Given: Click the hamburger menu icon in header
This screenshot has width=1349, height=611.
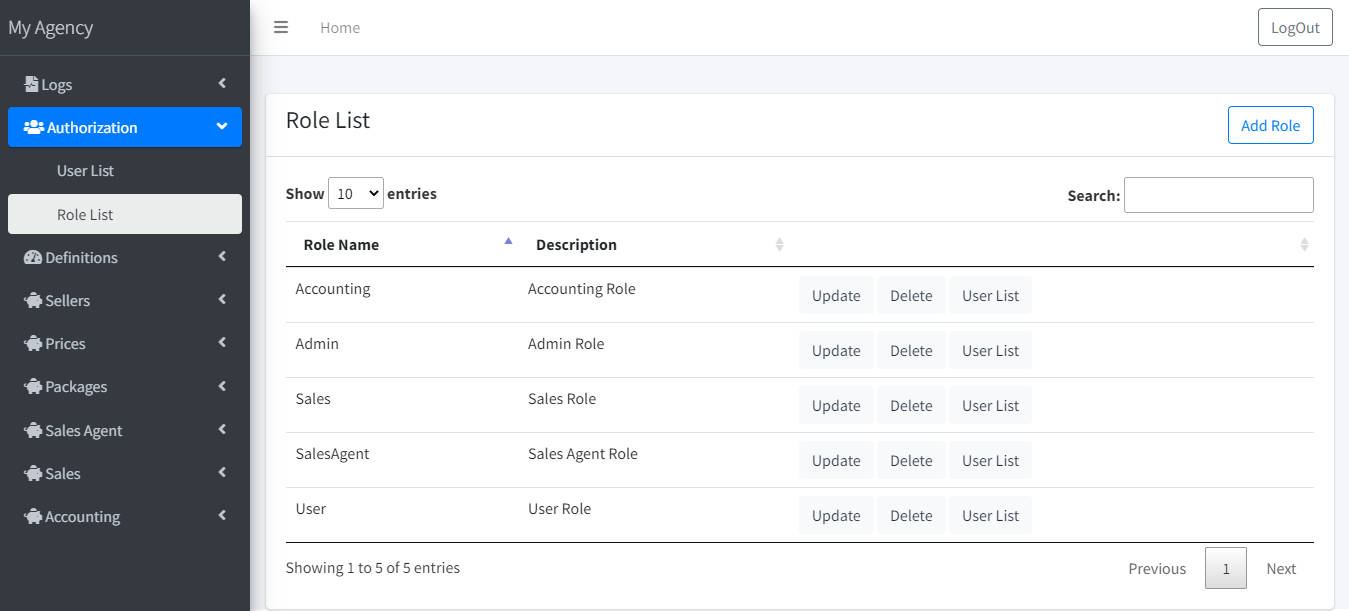Looking at the screenshot, I should [x=281, y=27].
